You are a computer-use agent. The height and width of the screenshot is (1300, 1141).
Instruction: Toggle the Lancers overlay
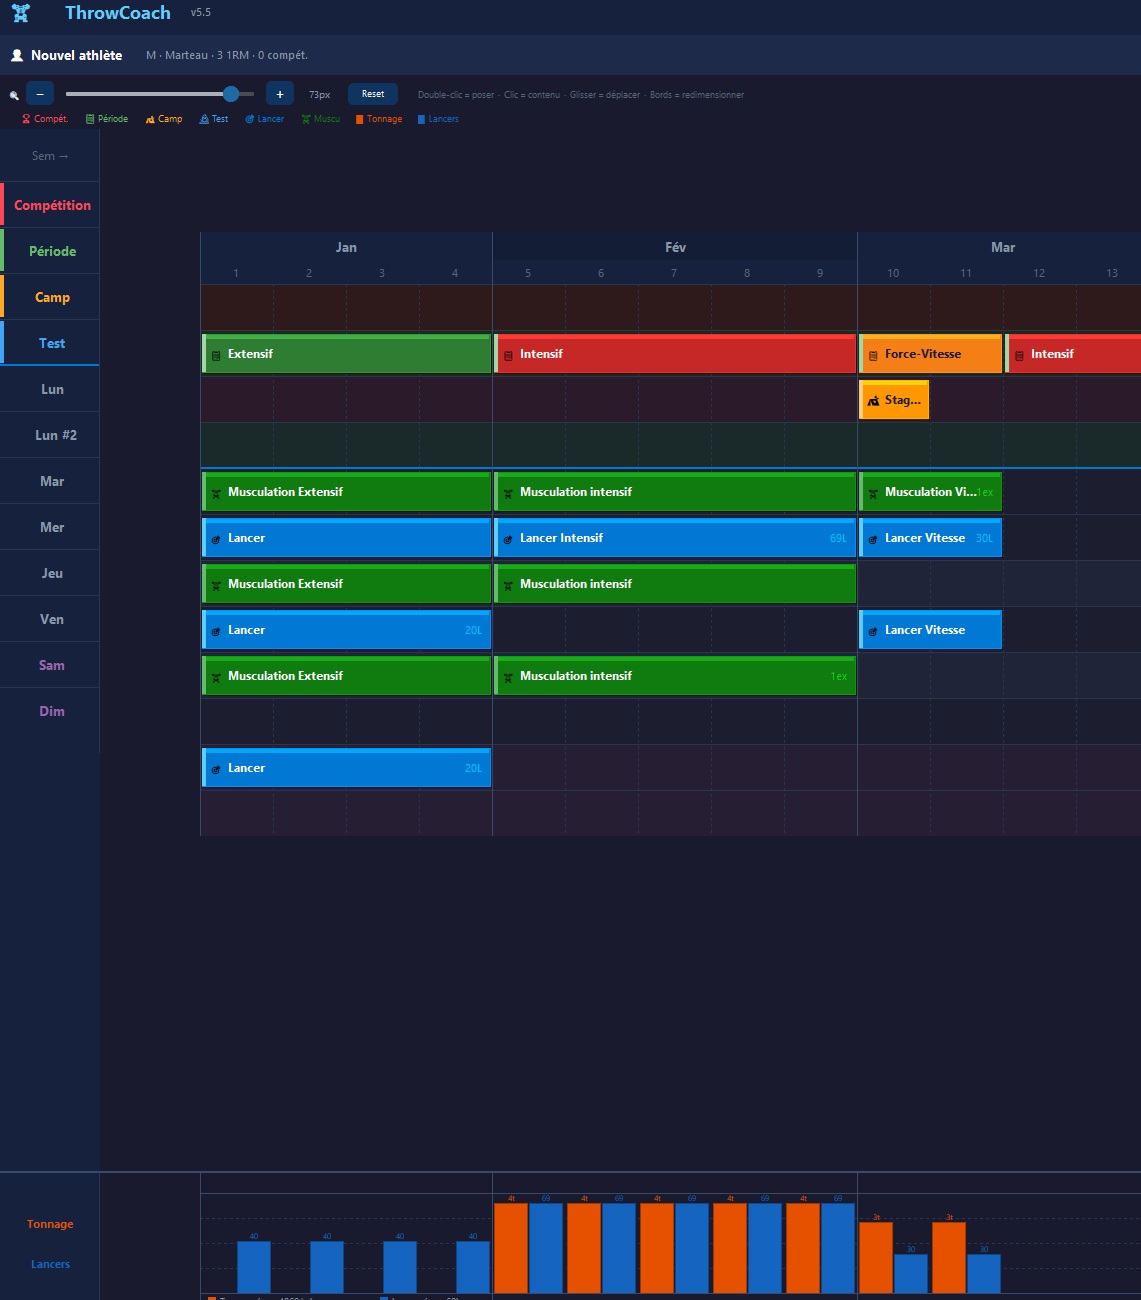coord(438,118)
